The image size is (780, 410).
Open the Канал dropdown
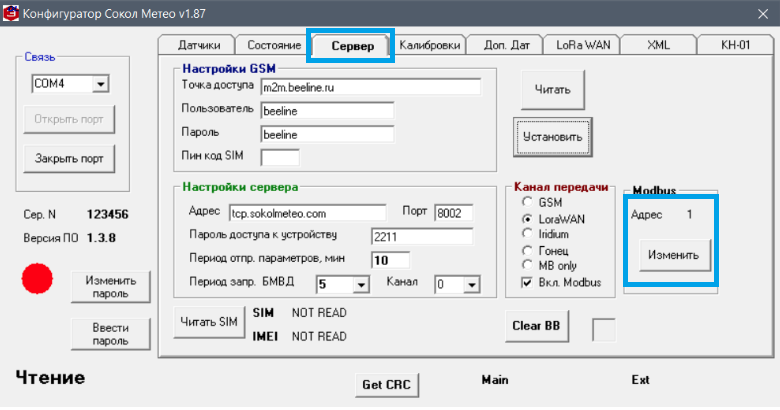pyautogui.click(x=472, y=285)
